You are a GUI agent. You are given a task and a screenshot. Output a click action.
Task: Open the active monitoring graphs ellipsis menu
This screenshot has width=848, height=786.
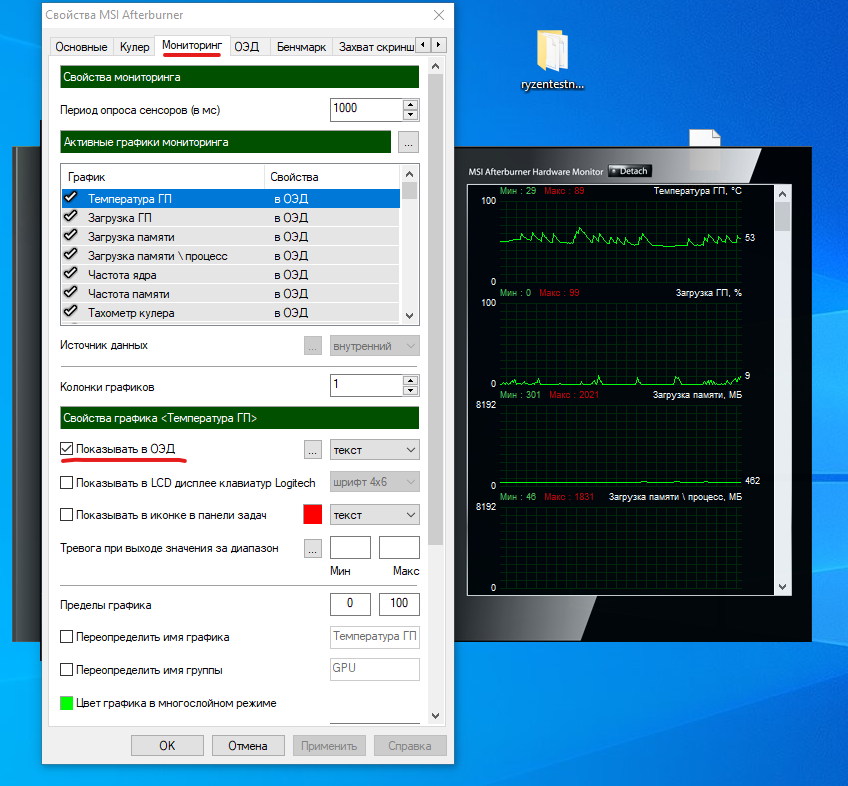[408, 142]
